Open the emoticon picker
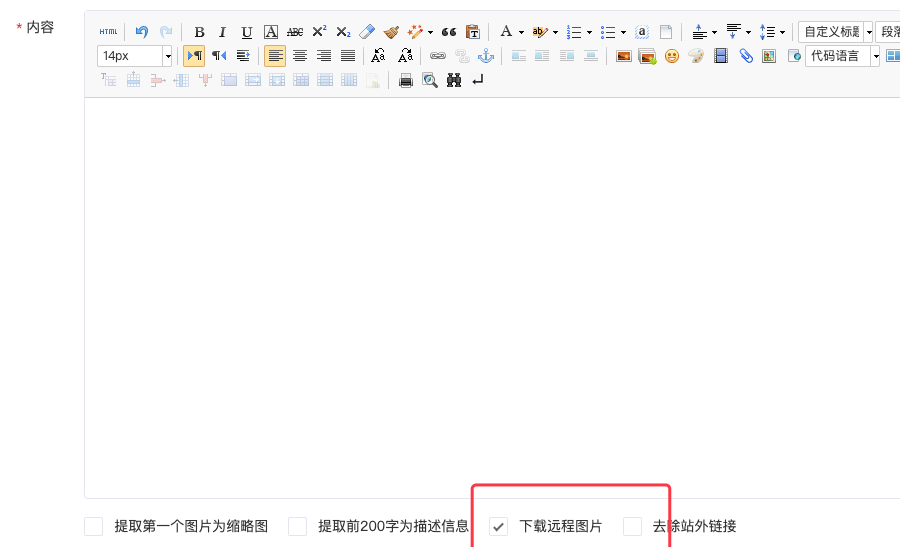This screenshot has width=900, height=547. point(672,56)
